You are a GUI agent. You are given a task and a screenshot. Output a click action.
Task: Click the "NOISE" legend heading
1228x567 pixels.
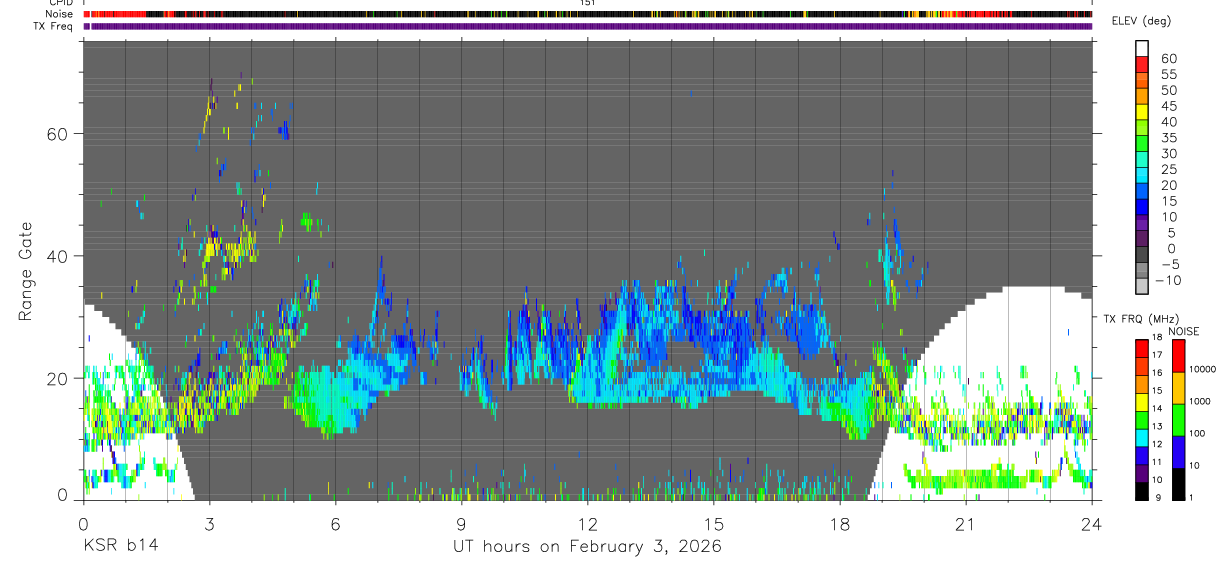click(1184, 331)
